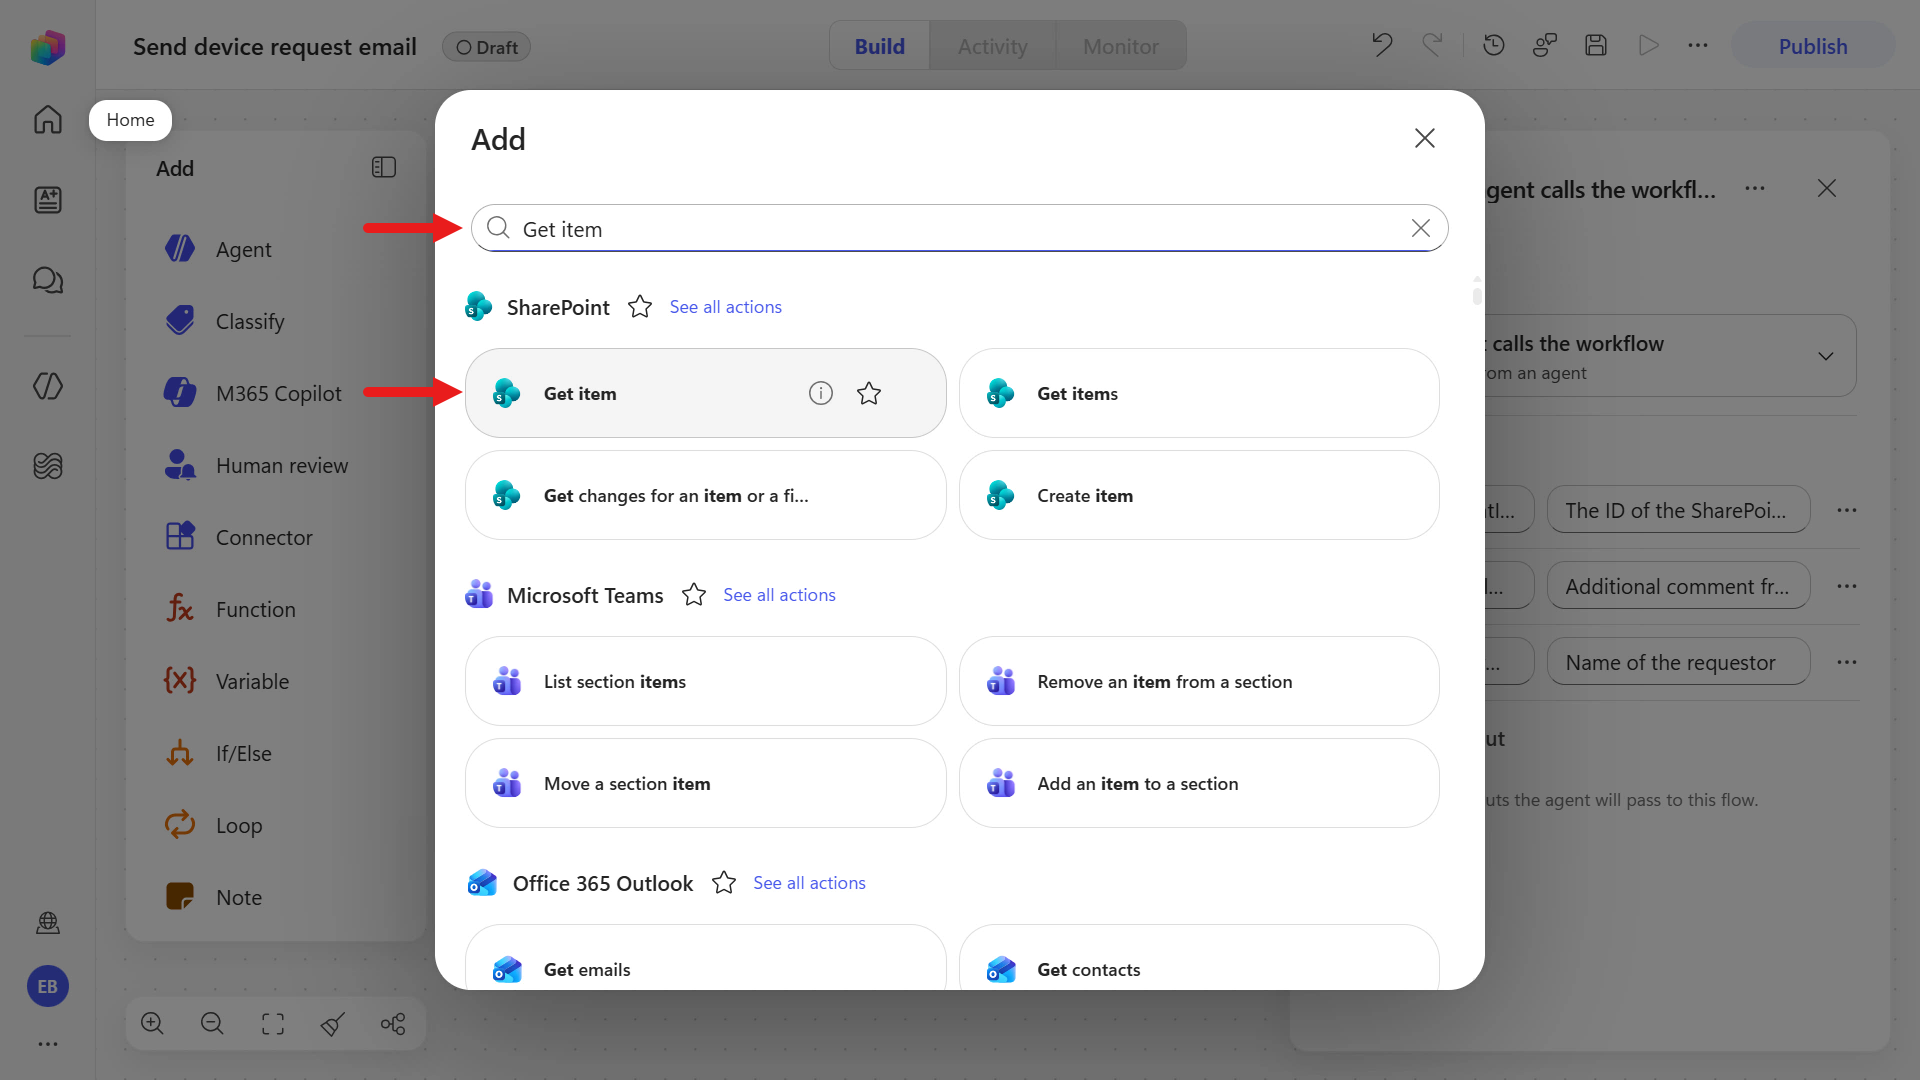Choose the SharePoint Get items action

pos(1199,393)
